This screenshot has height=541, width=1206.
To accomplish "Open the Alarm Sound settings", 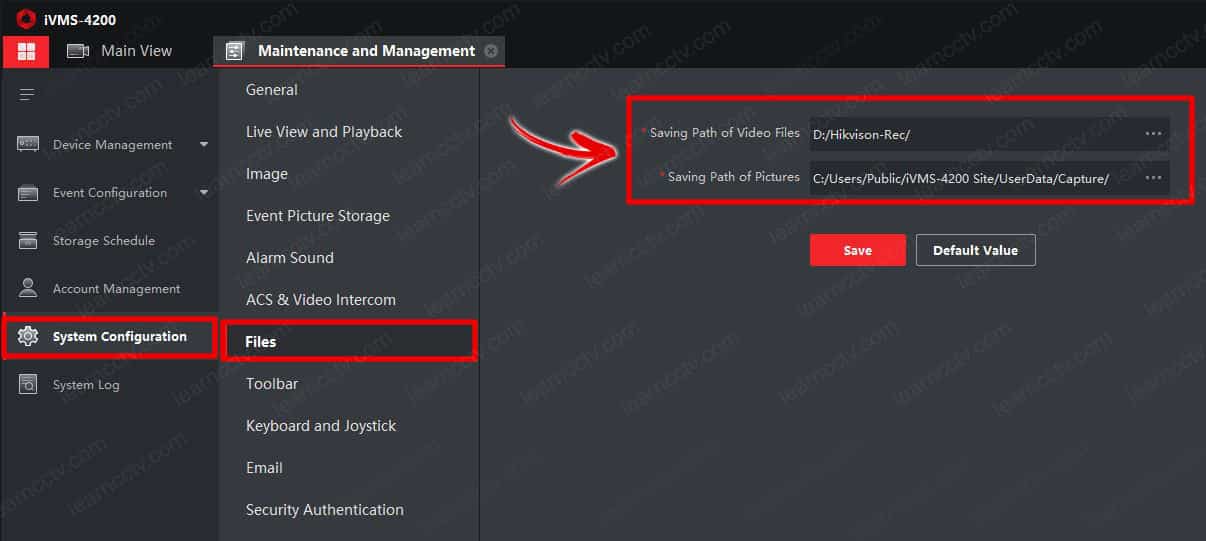I will point(290,258).
